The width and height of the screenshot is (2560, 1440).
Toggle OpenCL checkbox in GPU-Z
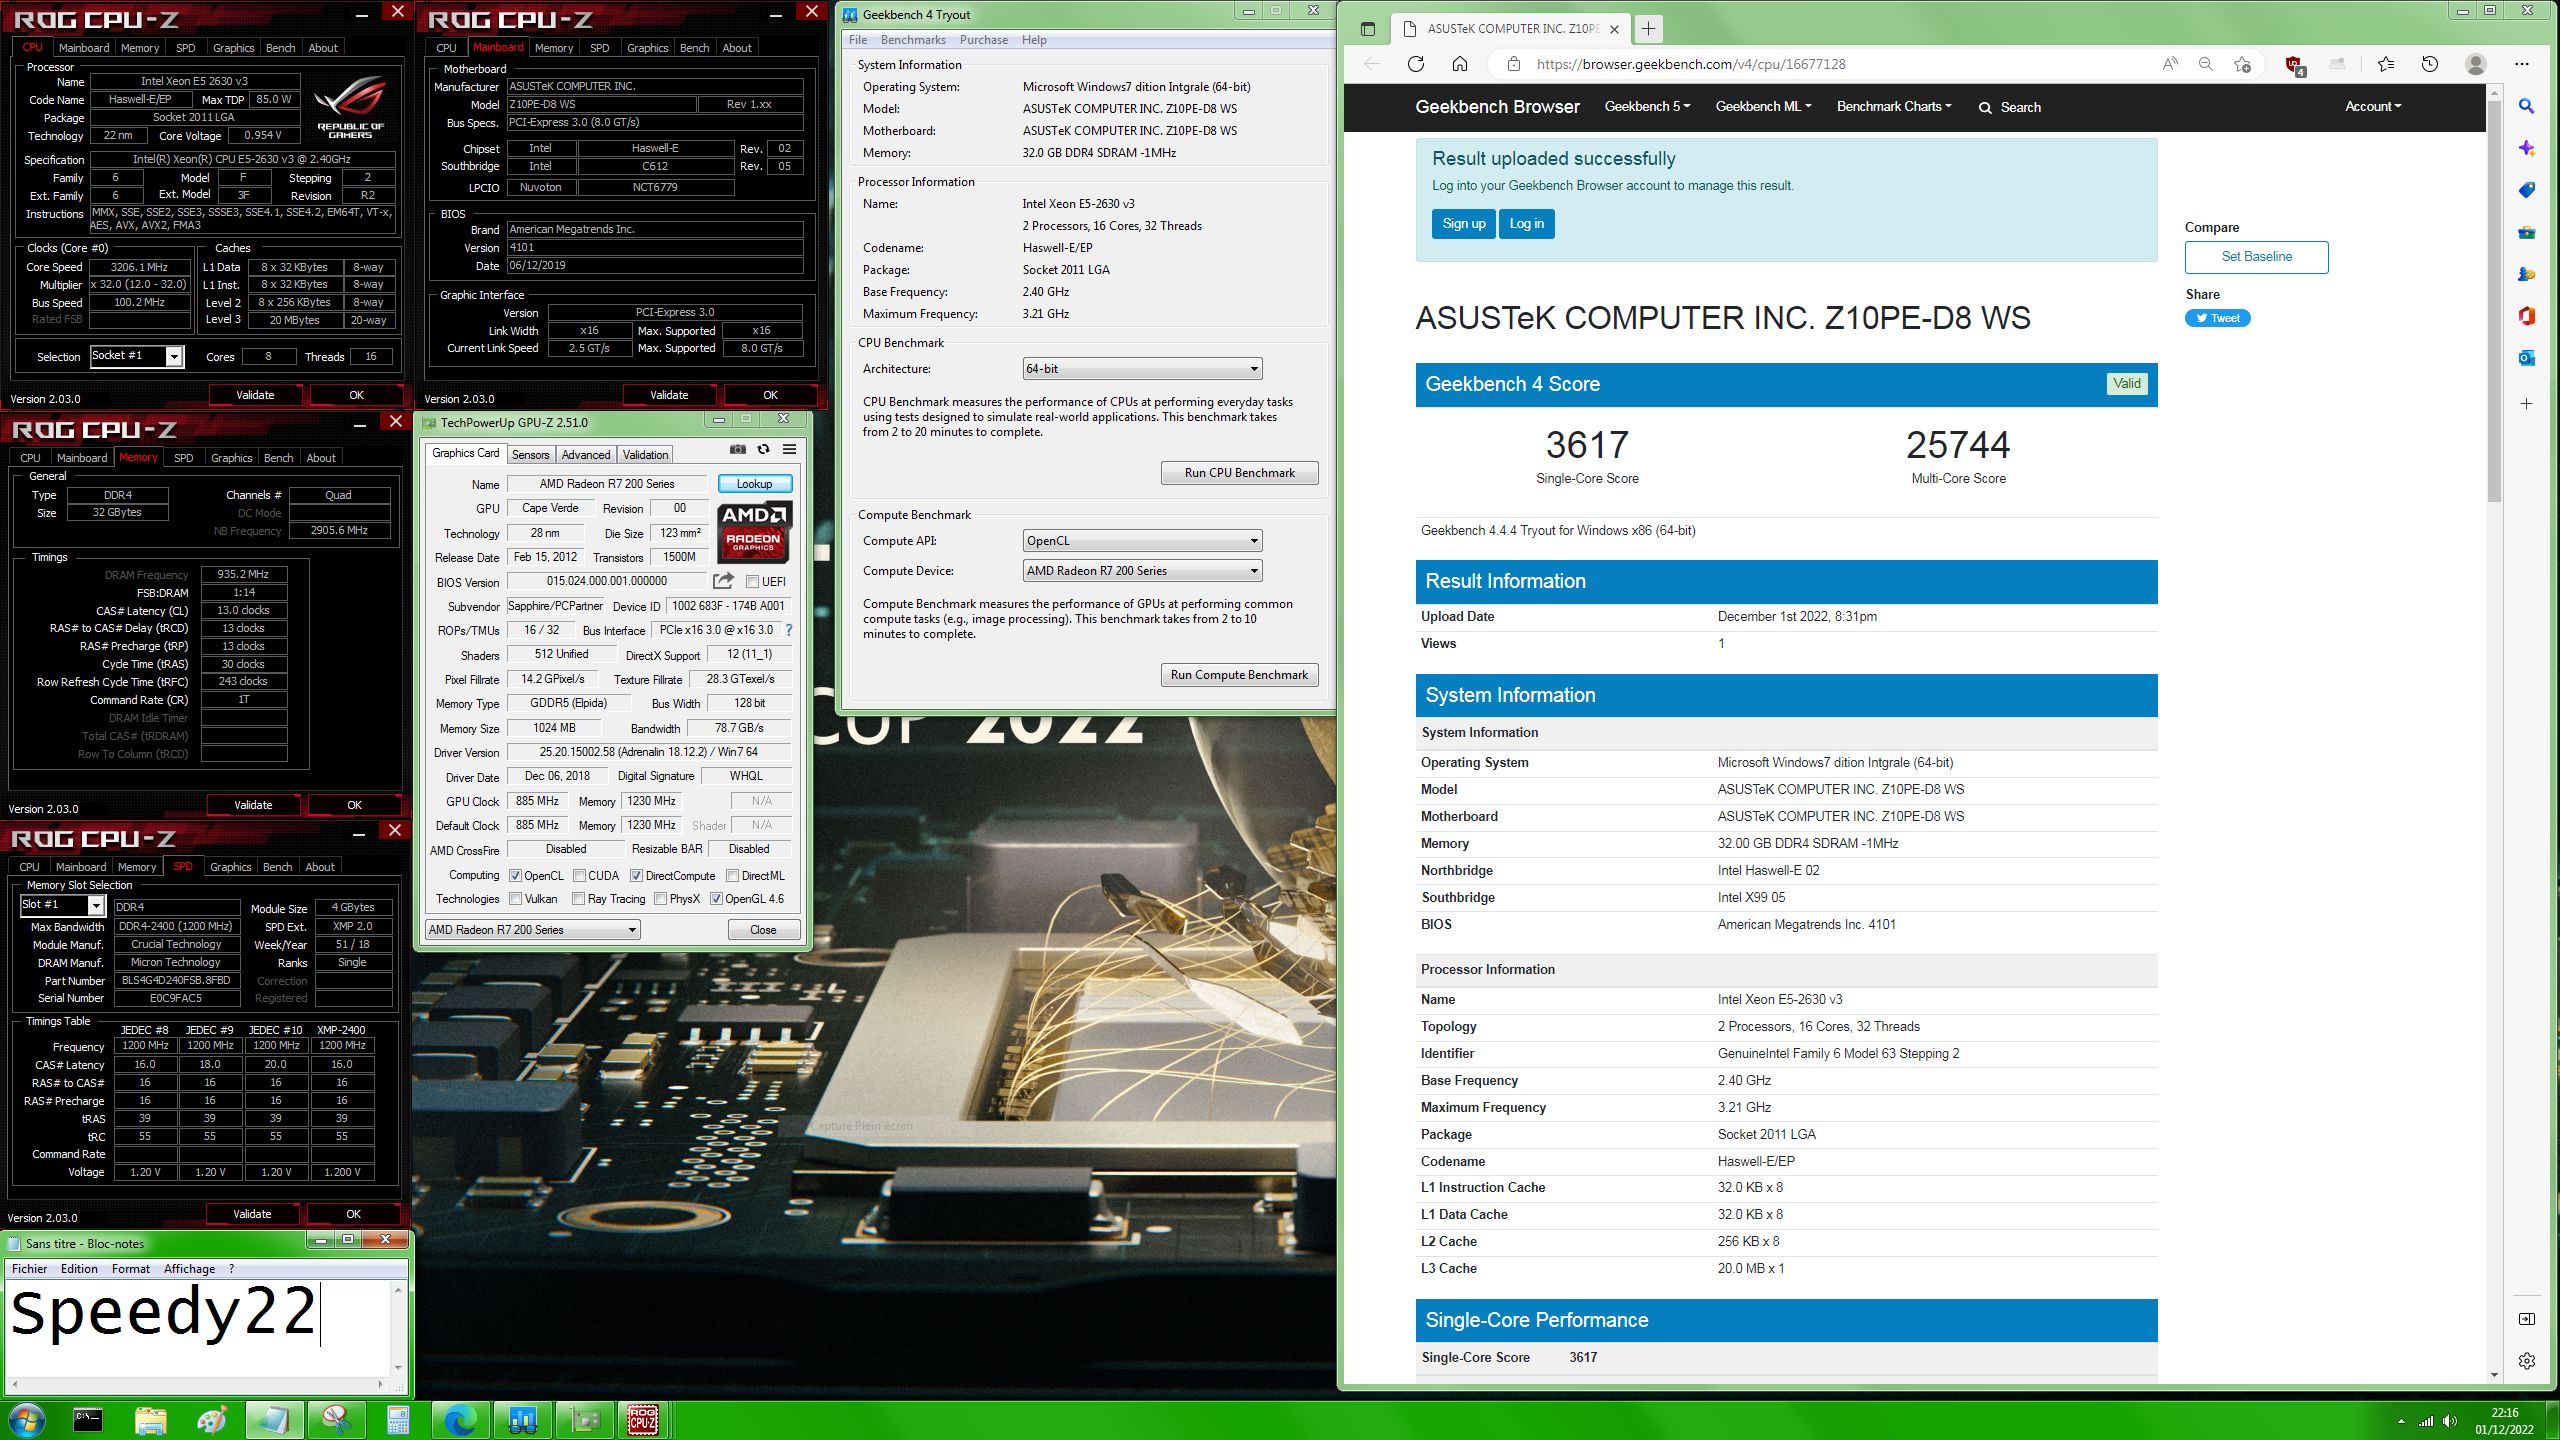[x=516, y=875]
